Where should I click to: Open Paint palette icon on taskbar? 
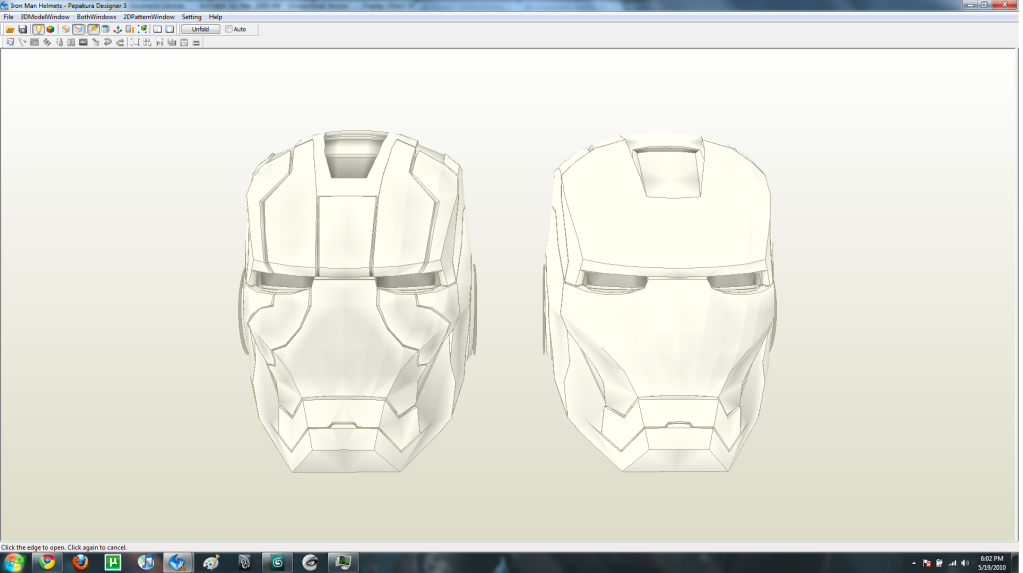pyautogui.click(x=211, y=562)
